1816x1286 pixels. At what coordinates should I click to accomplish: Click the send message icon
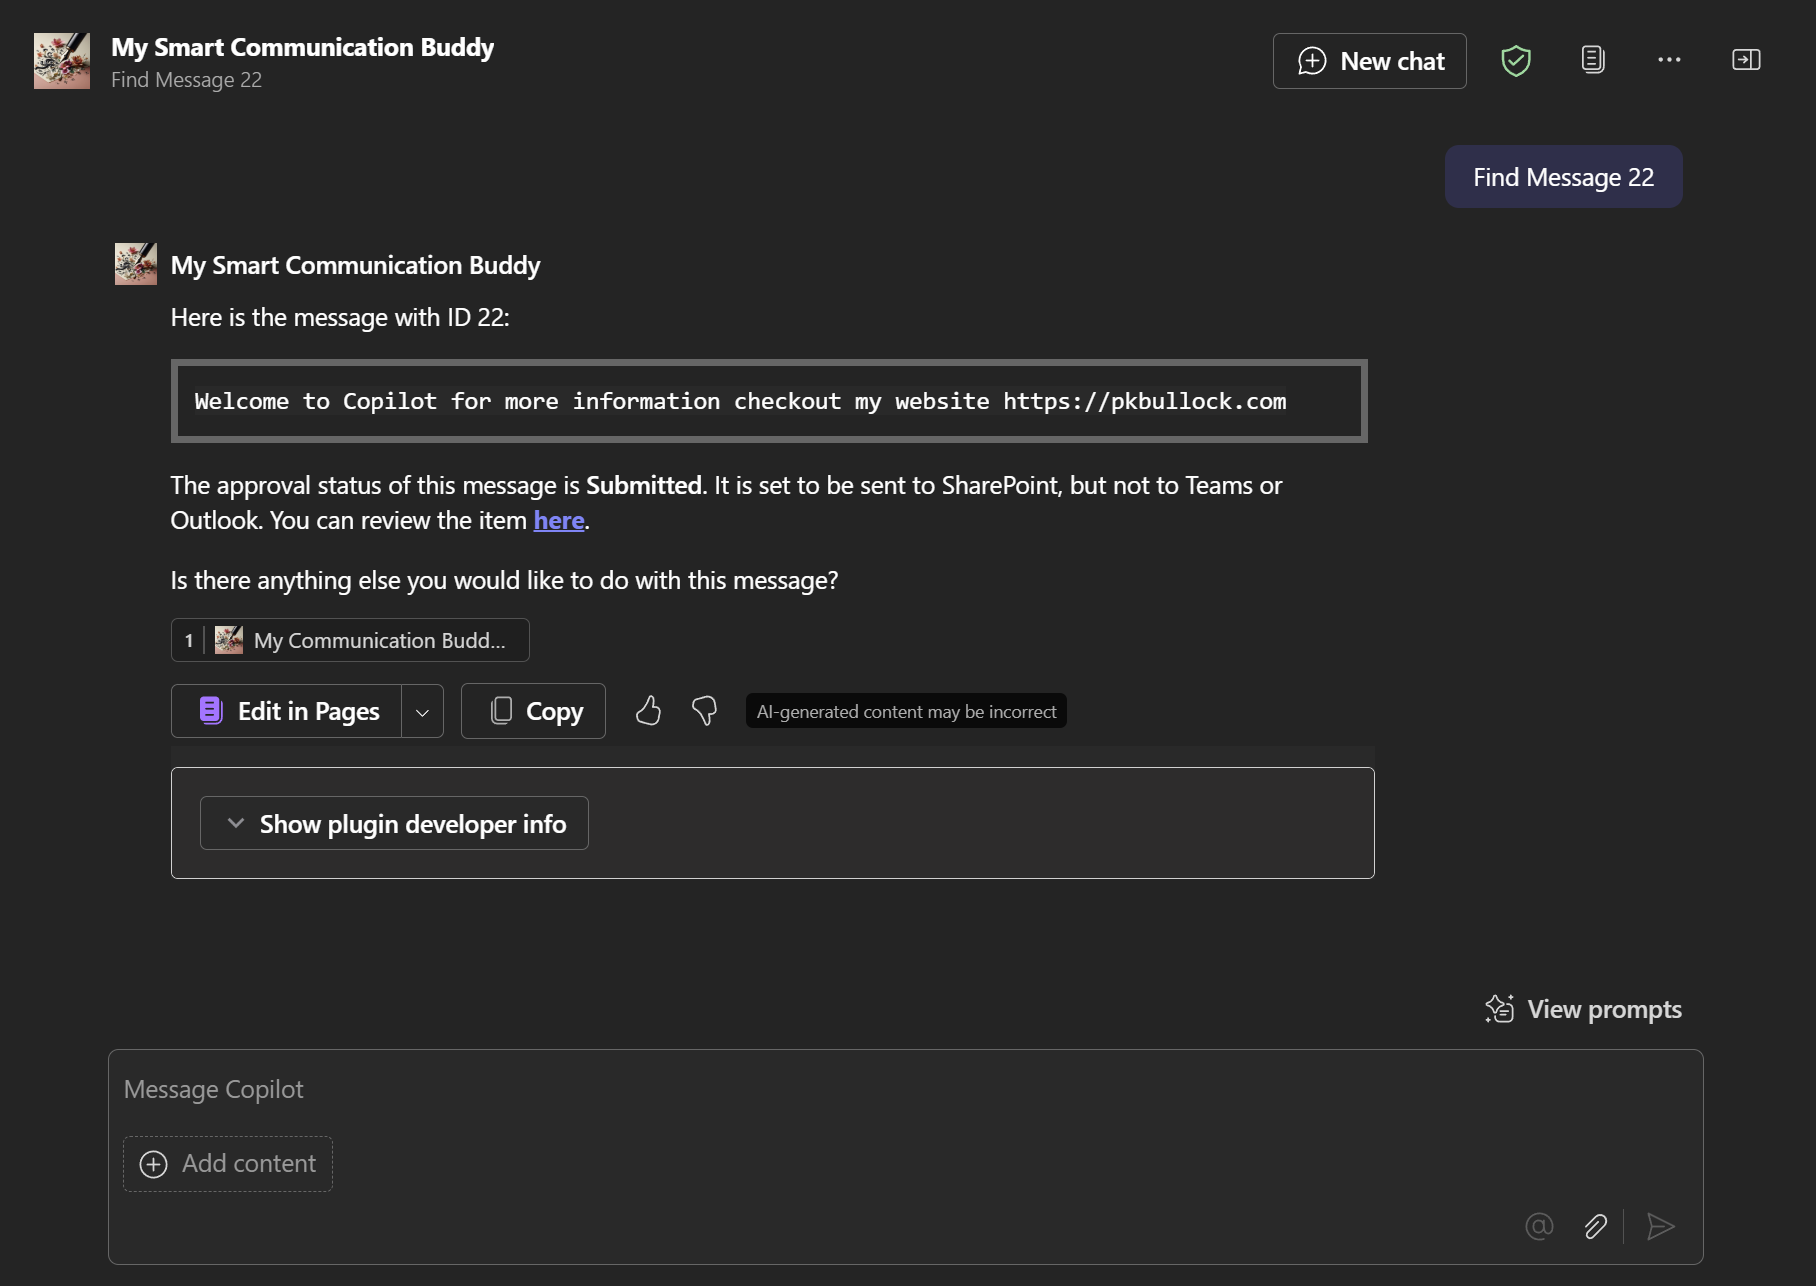[x=1661, y=1226]
